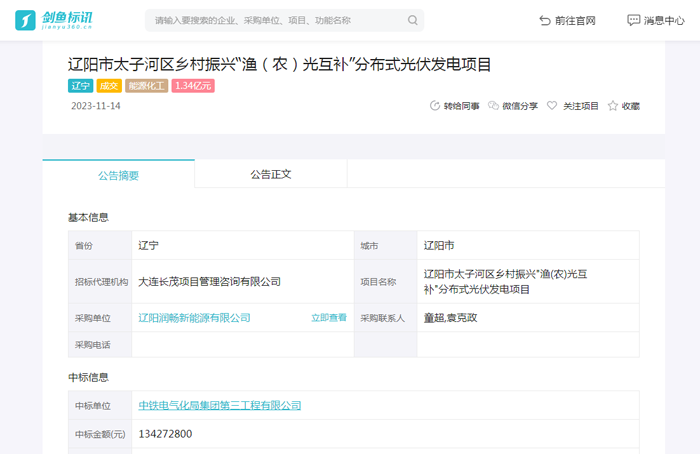
Task: Click the bid amount 134272800
Action: pyautogui.click(x=165, y=434)
